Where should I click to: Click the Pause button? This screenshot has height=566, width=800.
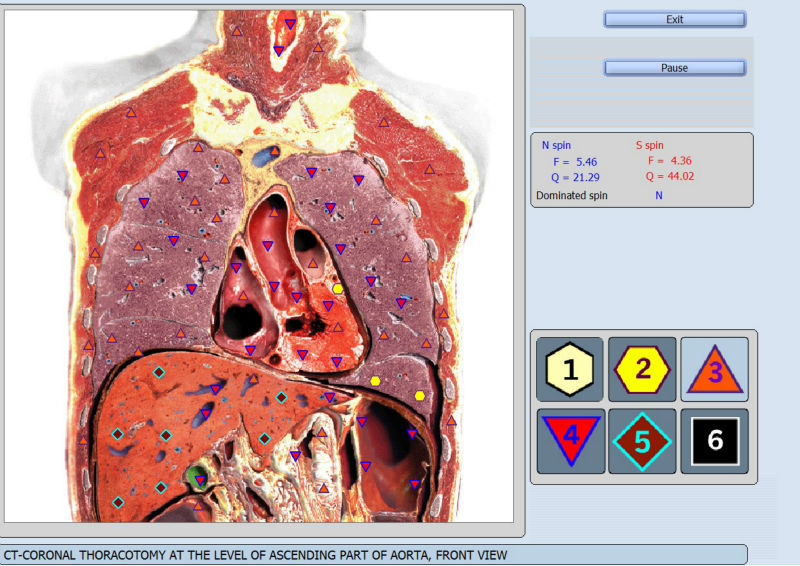(674, 68)
